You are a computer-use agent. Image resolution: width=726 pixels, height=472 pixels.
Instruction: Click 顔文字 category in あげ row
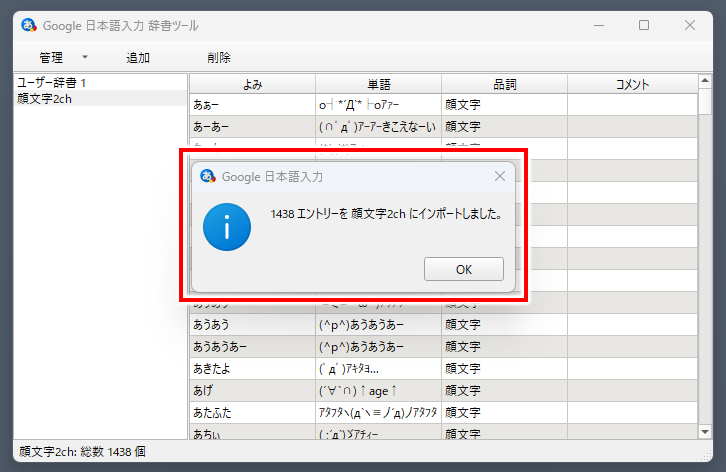505,390
